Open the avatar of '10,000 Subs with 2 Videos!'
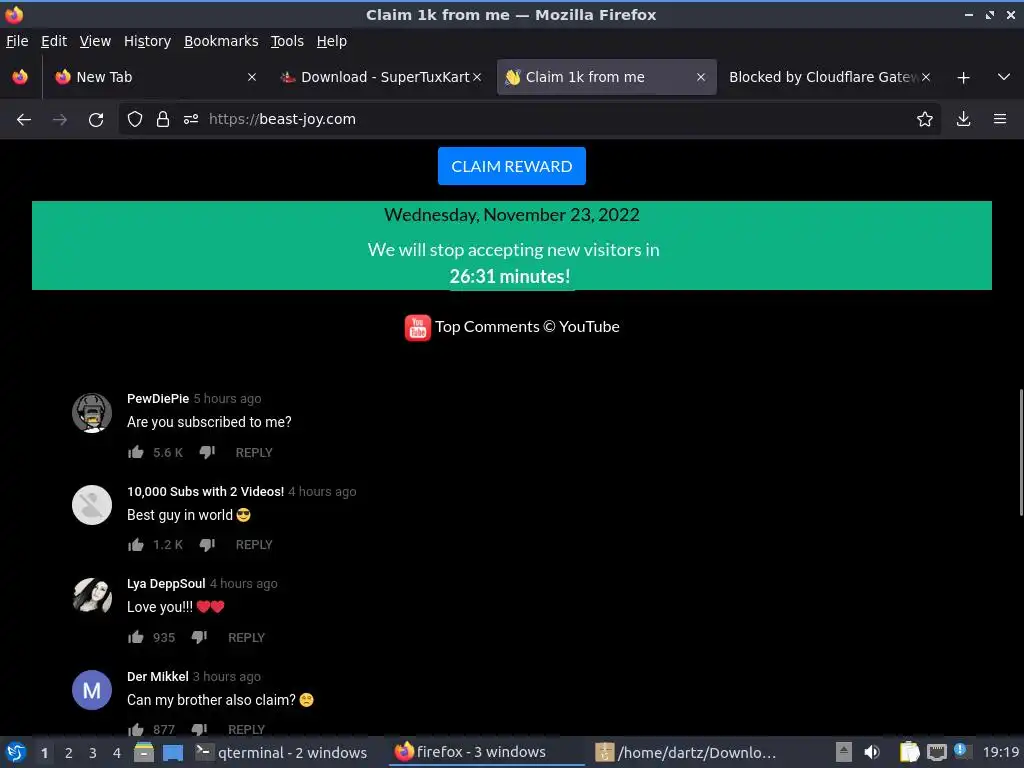Image resolution: width=1024 pixels, height=768 pixels. 91,505
